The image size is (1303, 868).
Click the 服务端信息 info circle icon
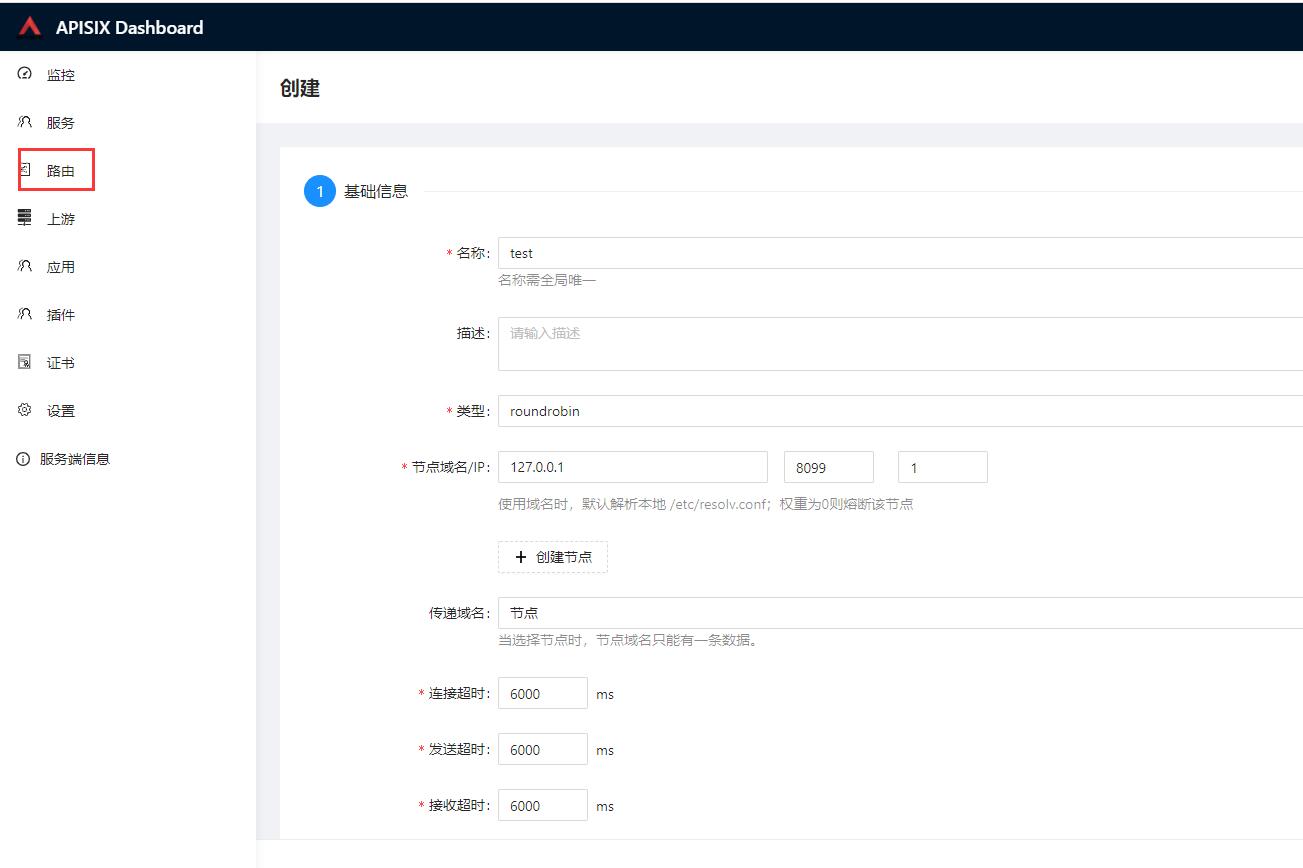(x=23, y=459)
